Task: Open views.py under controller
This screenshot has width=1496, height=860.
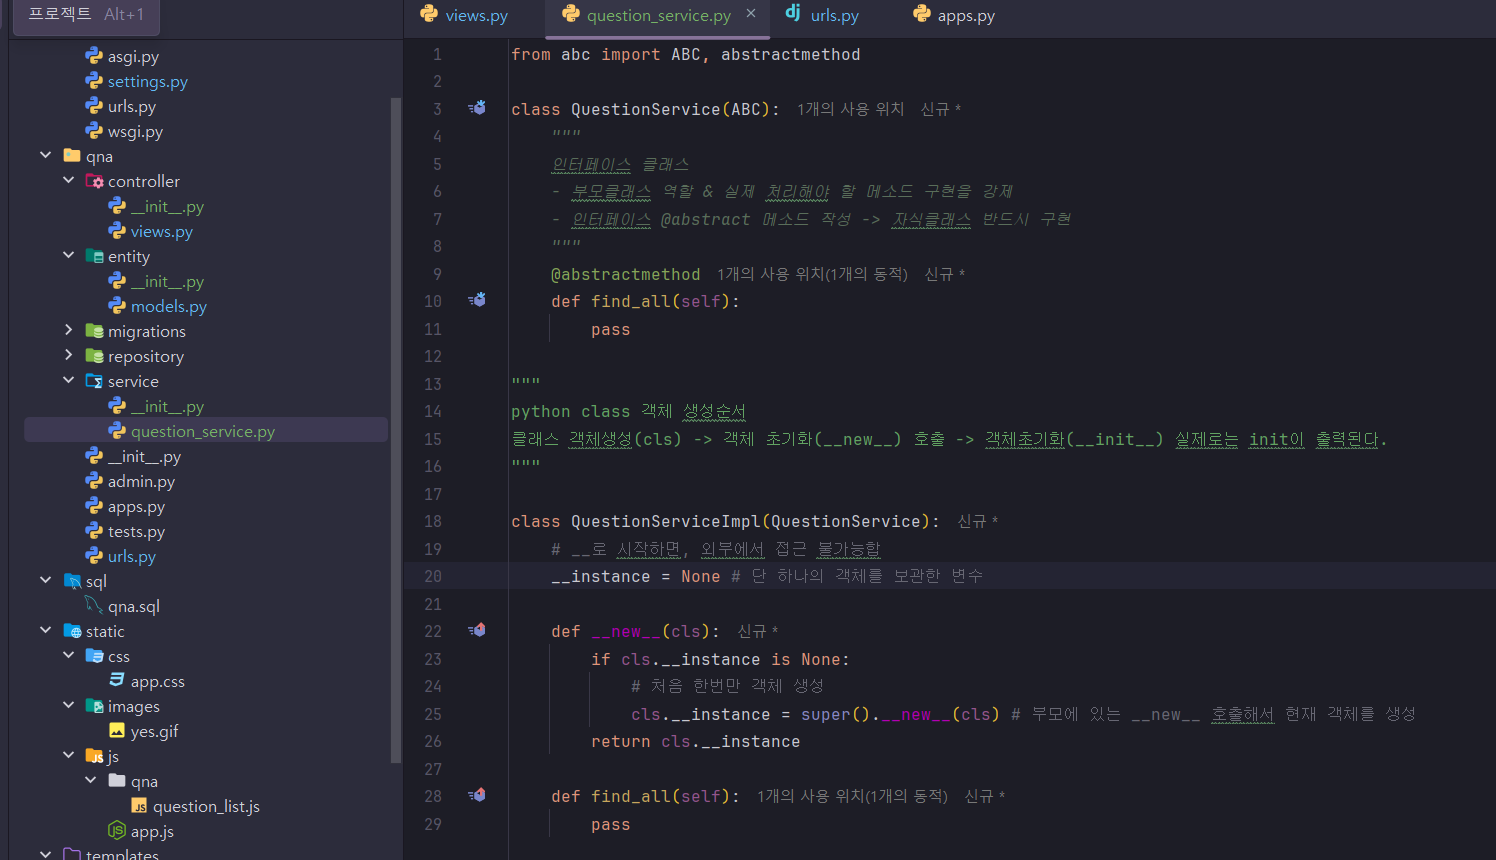Action: [161, 231]
